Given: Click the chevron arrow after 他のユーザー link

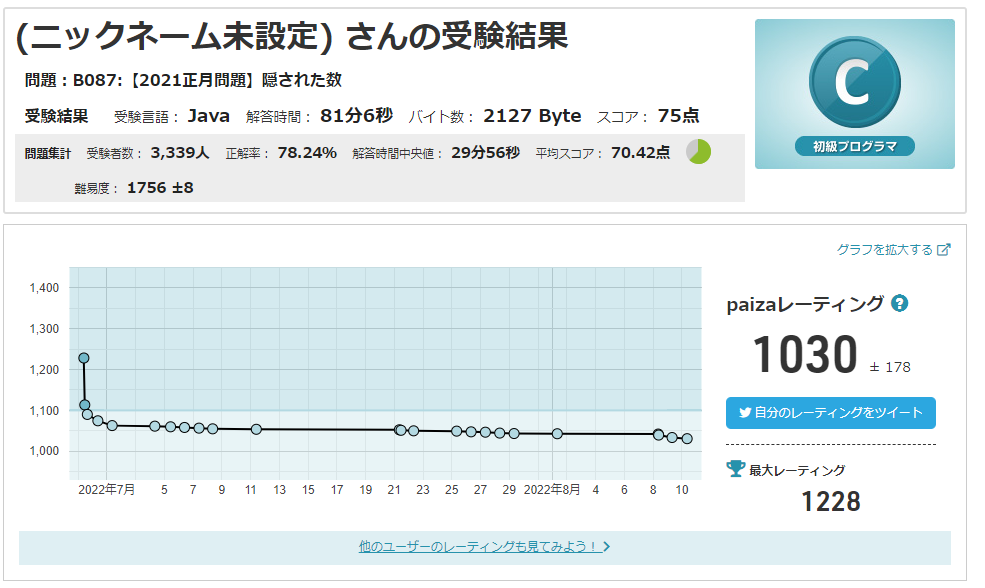Looking at the screenshot, I should [606, 547].
